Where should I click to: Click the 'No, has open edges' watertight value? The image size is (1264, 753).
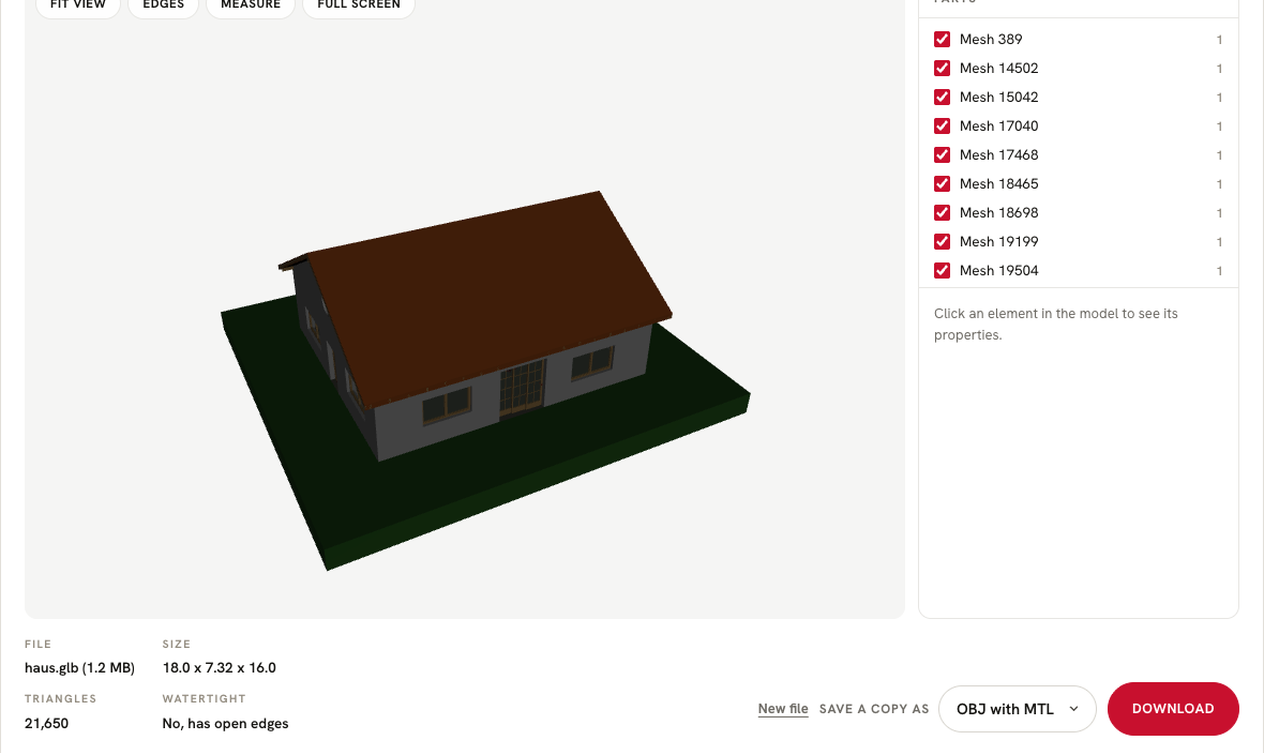pos(225,723)
